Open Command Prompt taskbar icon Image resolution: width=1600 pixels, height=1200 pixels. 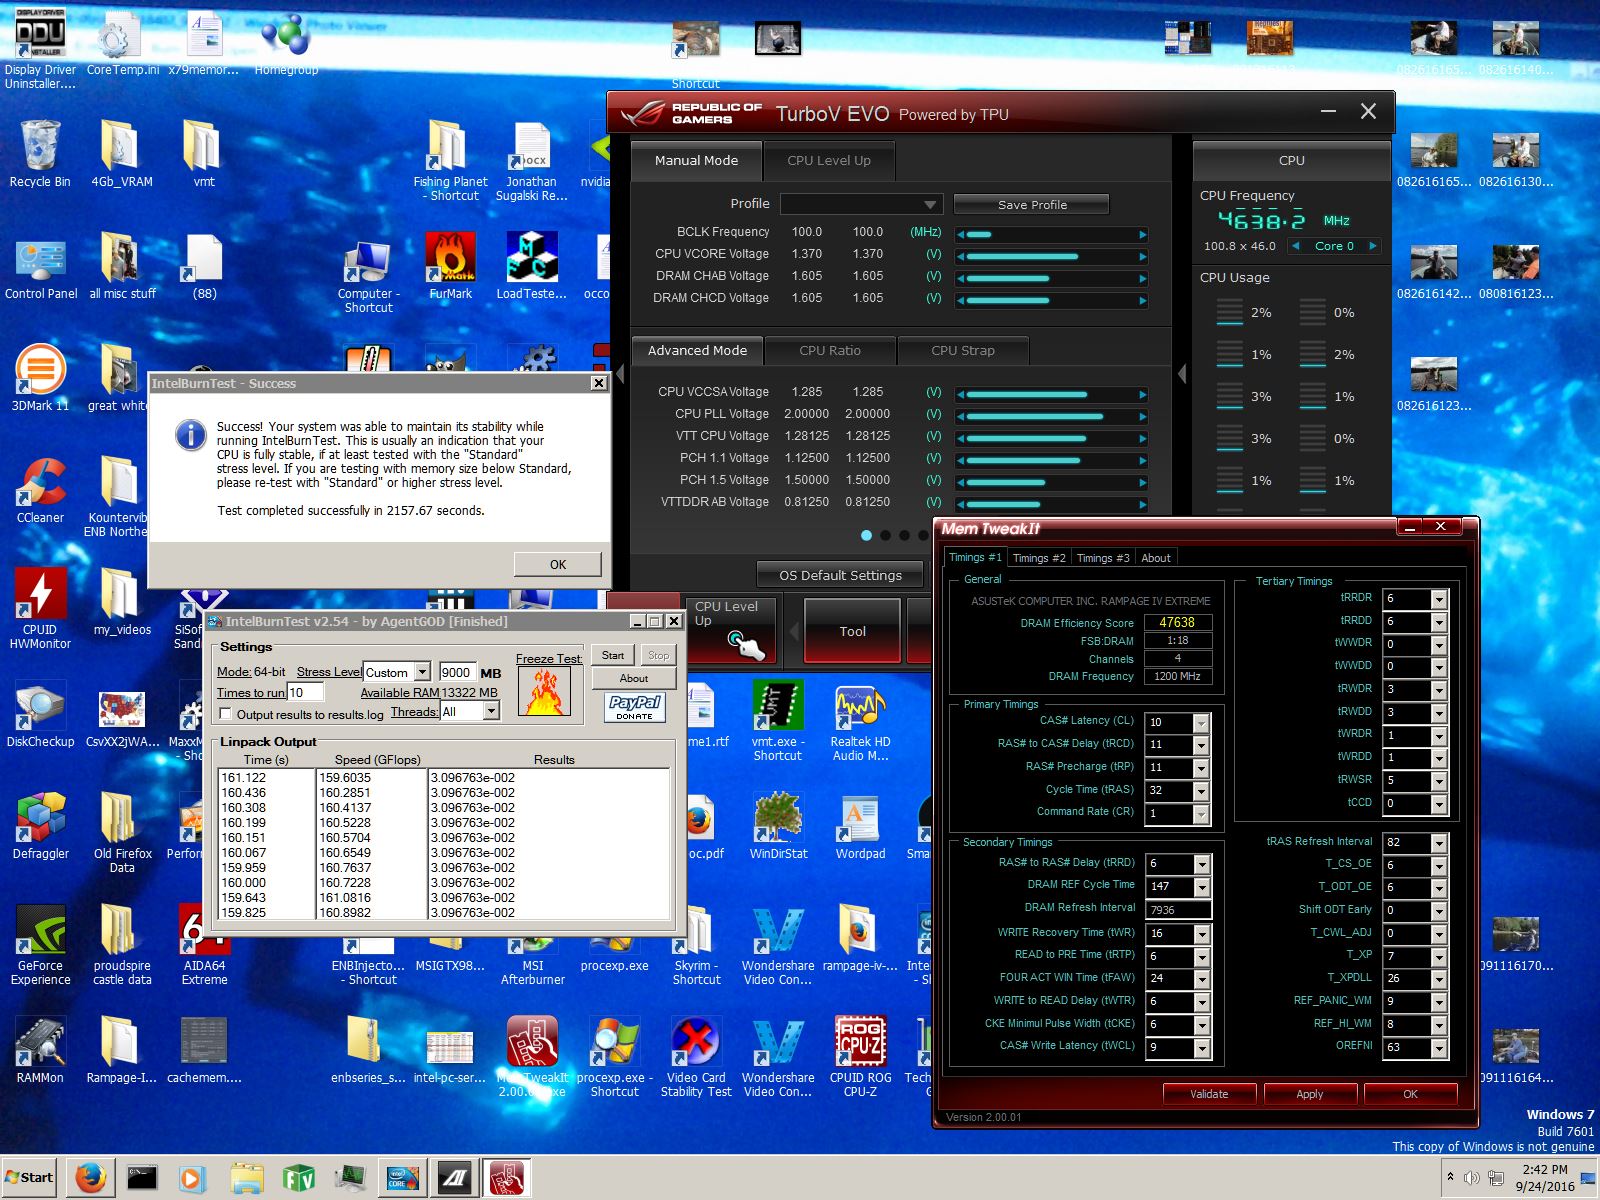pos(142,1178)
